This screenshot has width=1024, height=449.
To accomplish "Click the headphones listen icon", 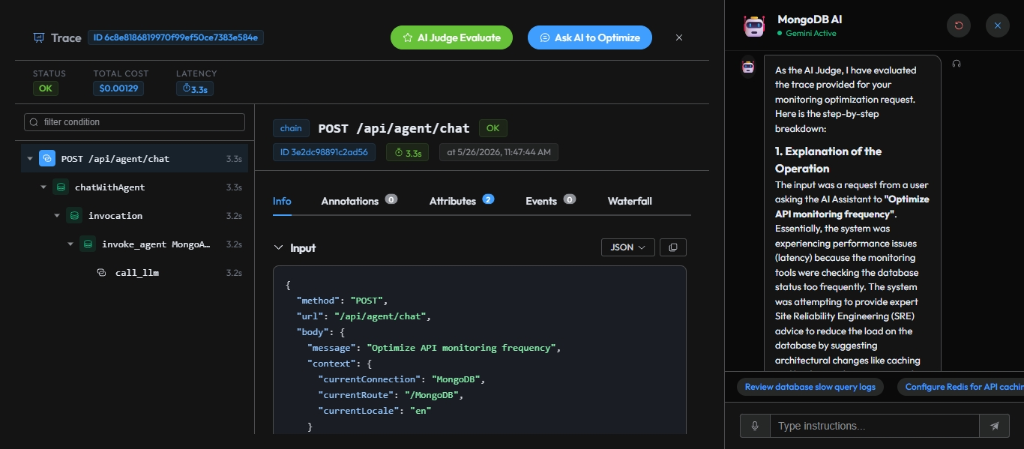I will (957, 64).
